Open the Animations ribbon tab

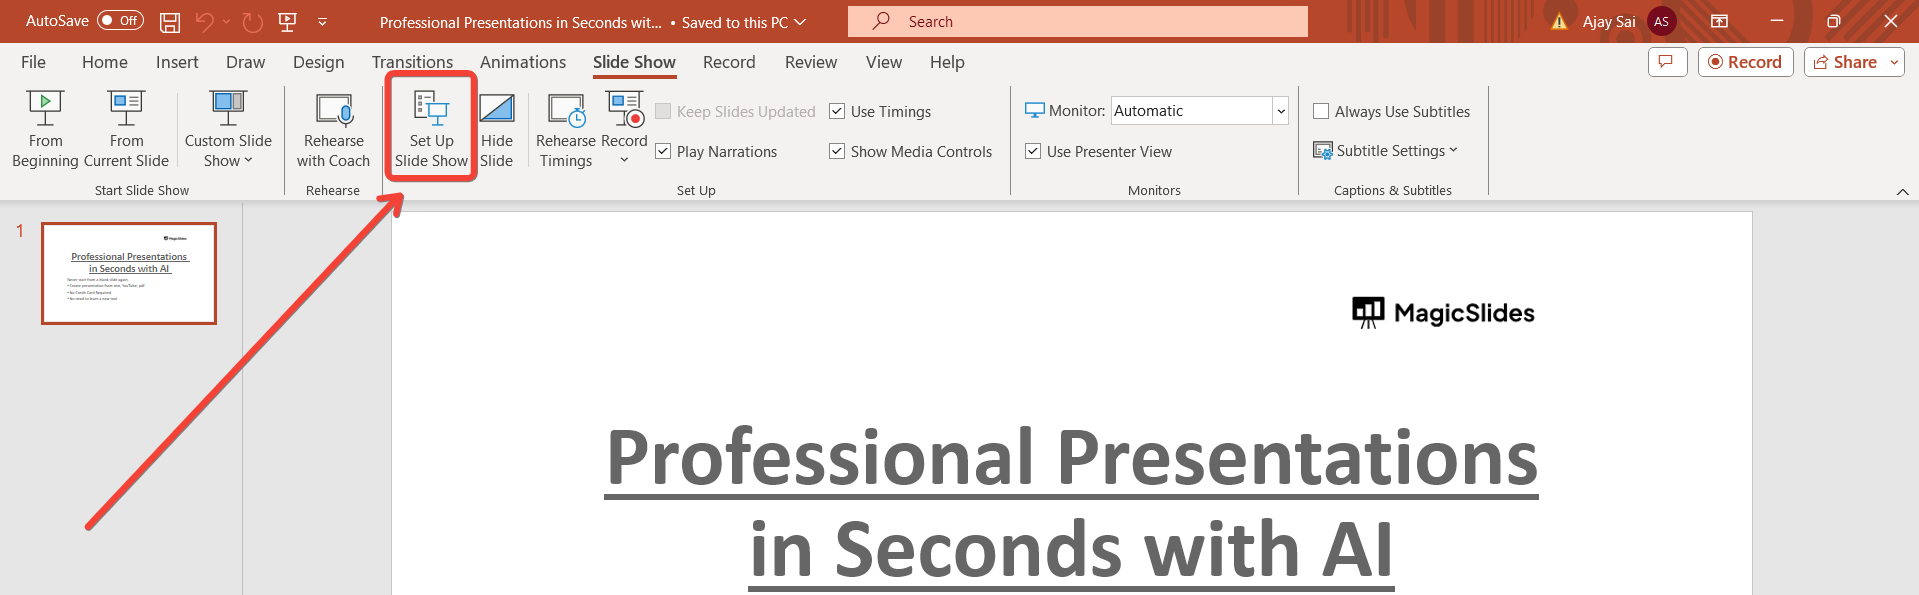pyautogui.click(x=523, y=62)
